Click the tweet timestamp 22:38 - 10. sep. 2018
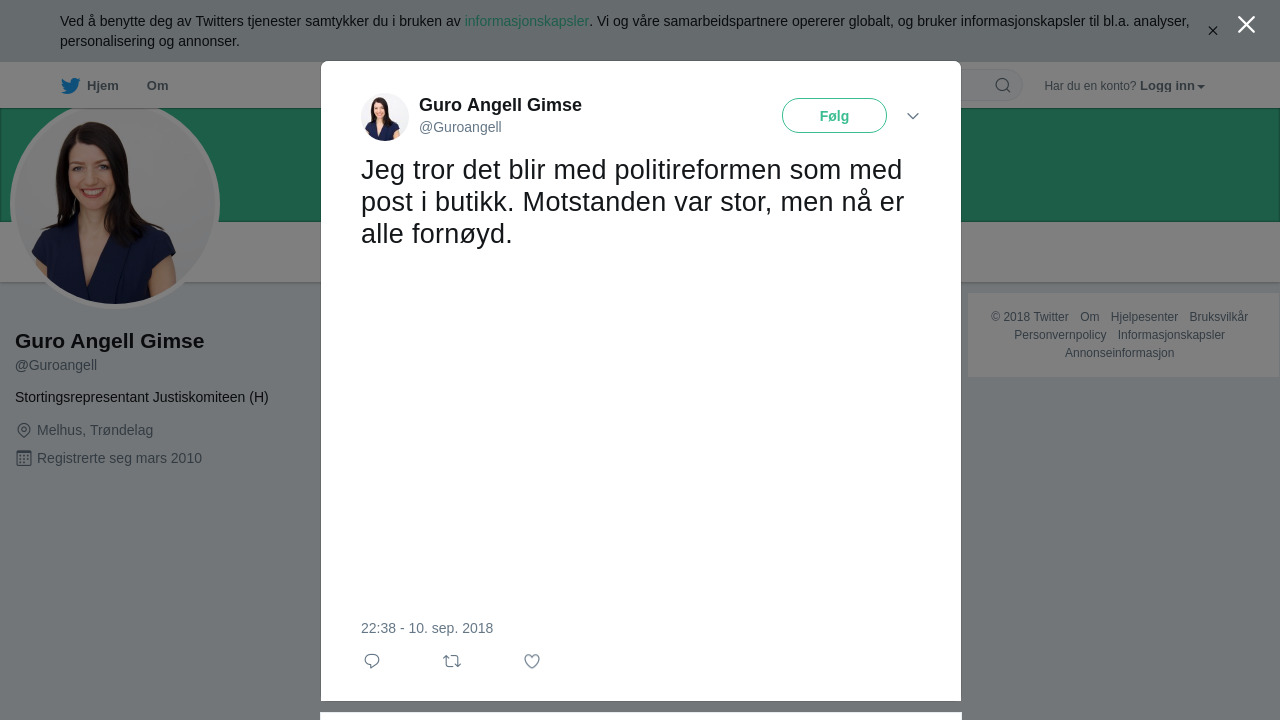 427,628
